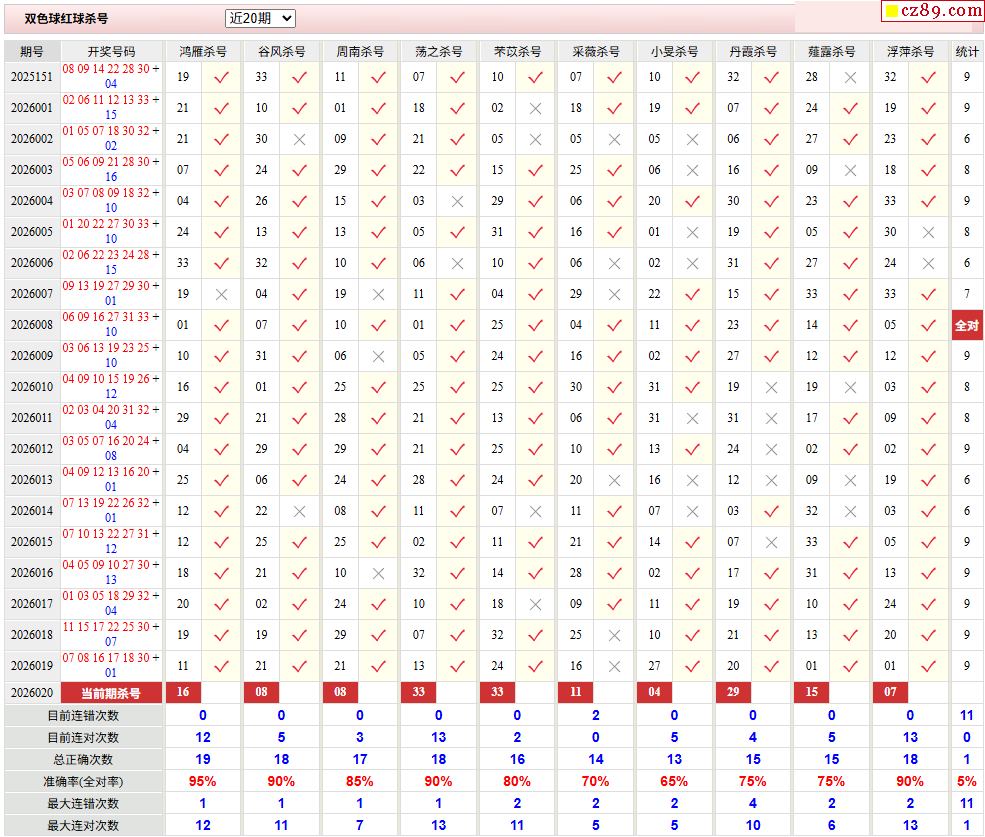The height and width of the screenshot is (837, 985).
Task: Click 谷风杀号 cross mark in row 2026002
Action: pyautogui.click(x=299, y=139)
